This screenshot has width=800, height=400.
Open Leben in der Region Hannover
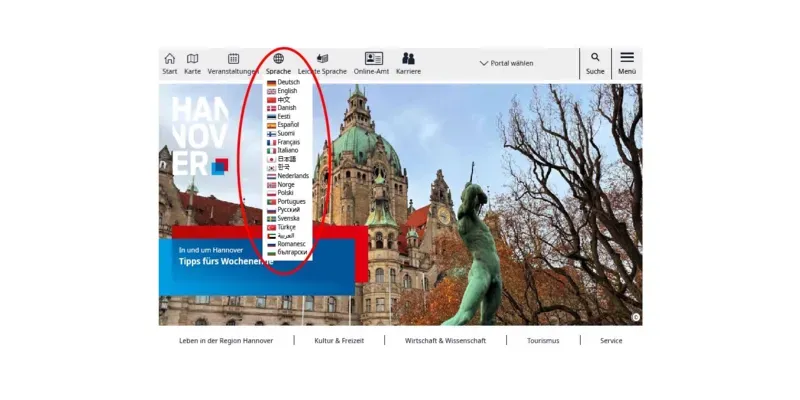[x=226, y=340]
